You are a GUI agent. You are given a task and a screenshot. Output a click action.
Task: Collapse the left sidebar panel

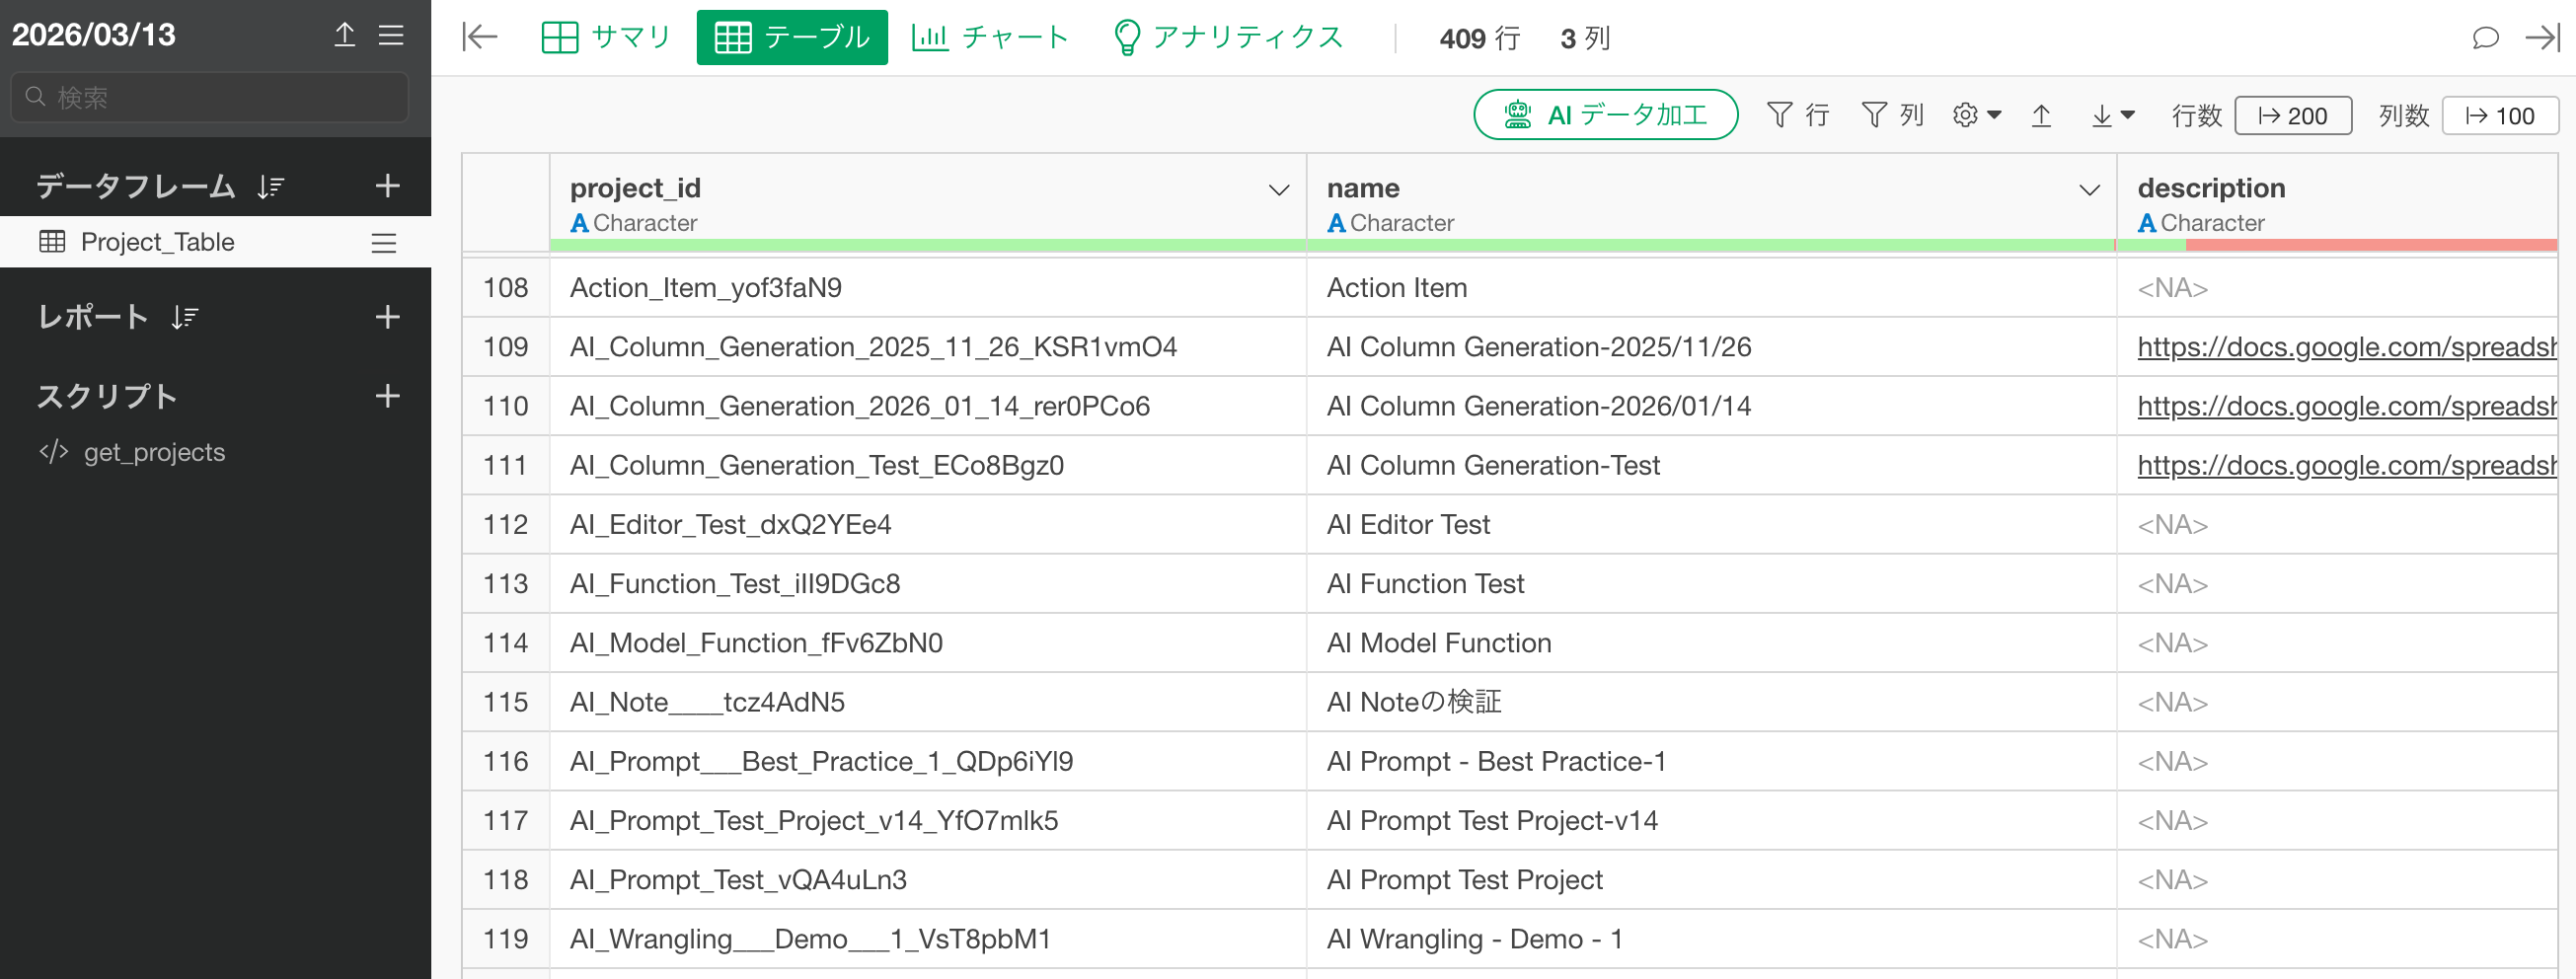(x=480, y=38)
